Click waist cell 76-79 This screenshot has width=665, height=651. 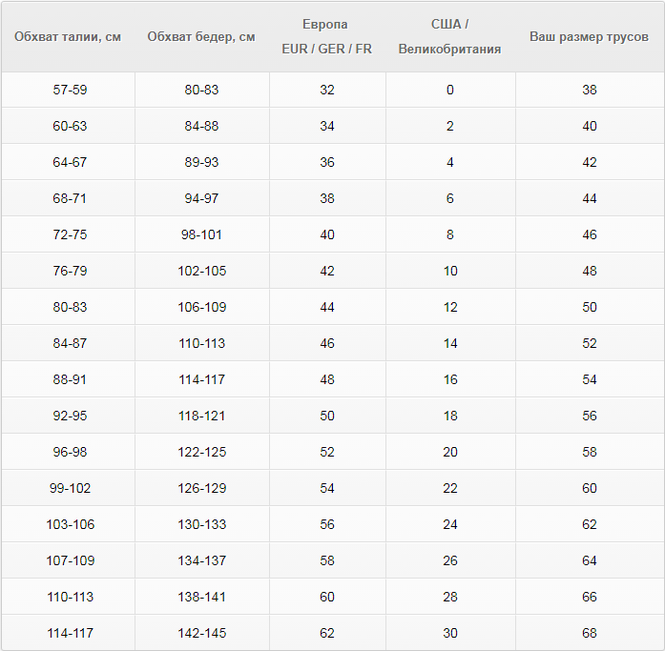(x=70, y=271)
